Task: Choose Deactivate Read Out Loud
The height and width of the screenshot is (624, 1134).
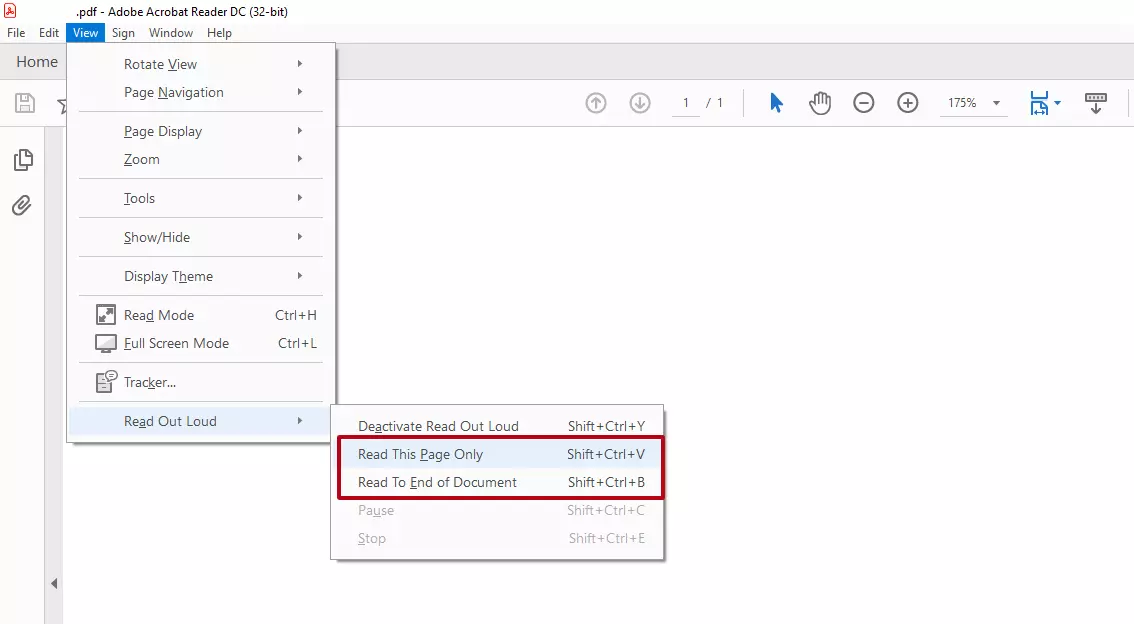Action: tap(438, 426)
